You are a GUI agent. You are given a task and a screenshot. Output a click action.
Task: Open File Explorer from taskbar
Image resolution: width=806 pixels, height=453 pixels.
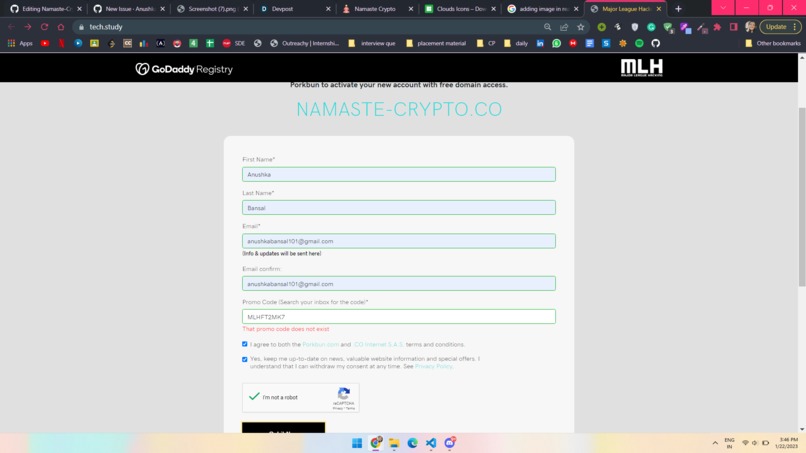click(394, 443)
